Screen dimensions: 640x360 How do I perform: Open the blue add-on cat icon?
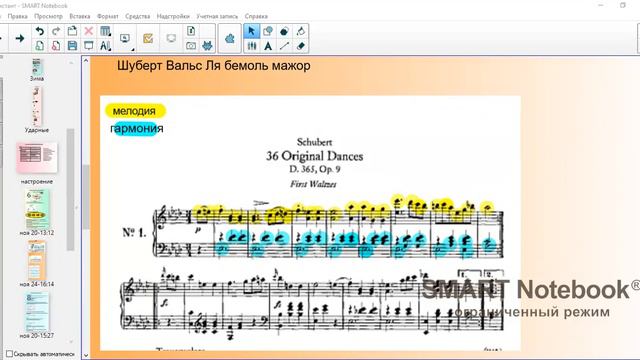207,46
